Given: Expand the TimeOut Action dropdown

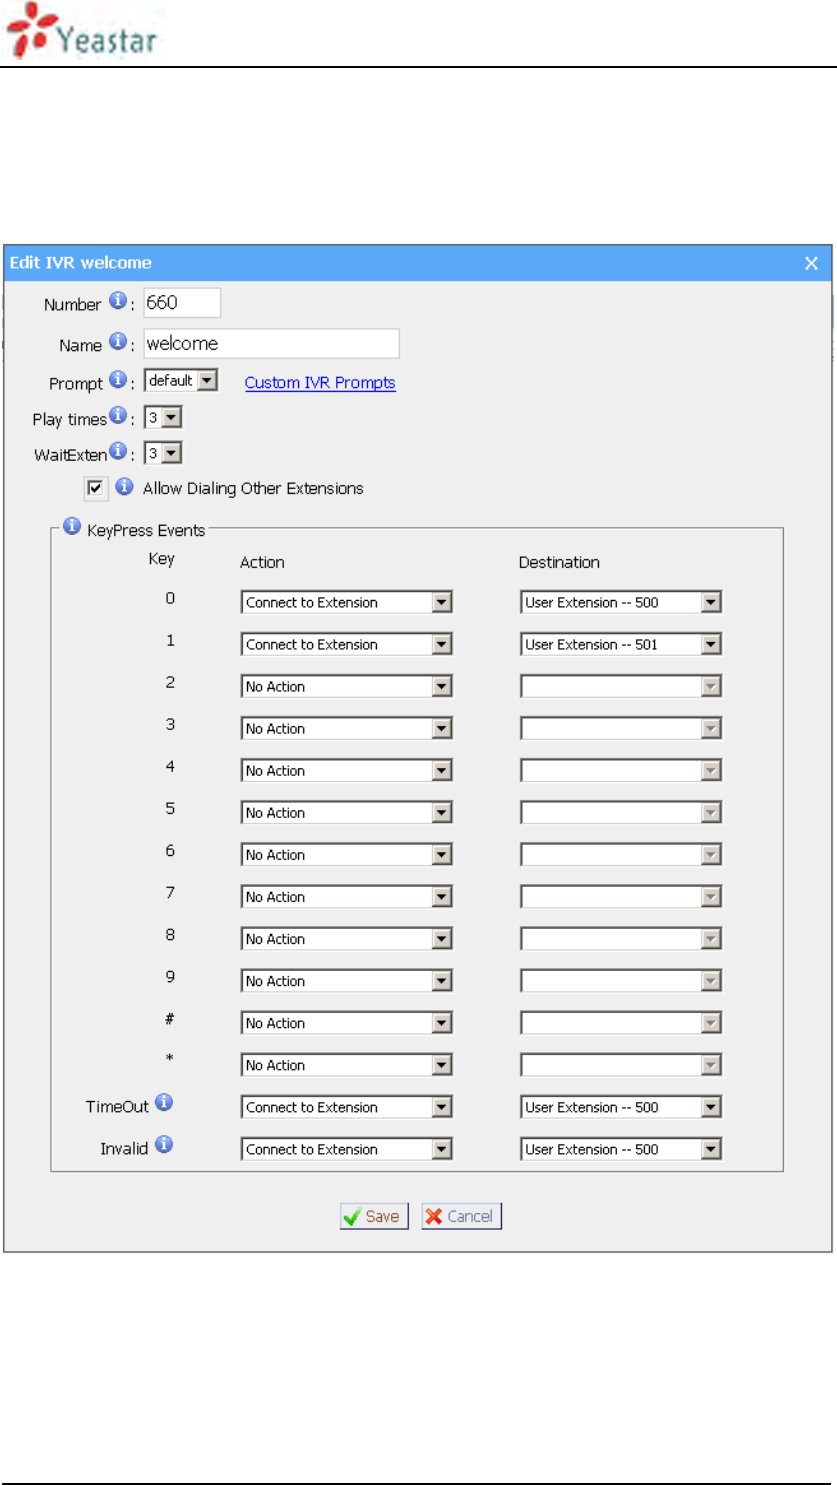Looking at the screenshot, I should [x=442, y=1108].
